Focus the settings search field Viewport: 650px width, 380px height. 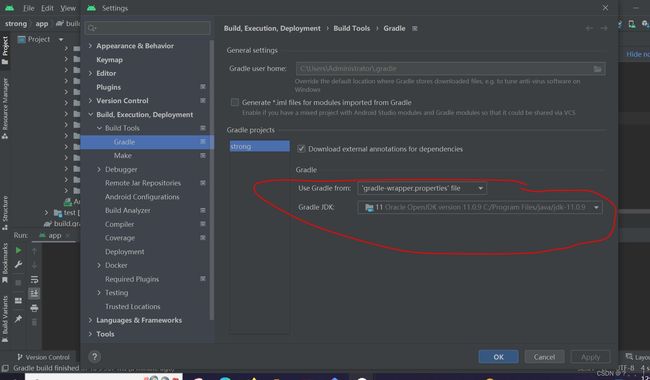[x=148, y=28]
